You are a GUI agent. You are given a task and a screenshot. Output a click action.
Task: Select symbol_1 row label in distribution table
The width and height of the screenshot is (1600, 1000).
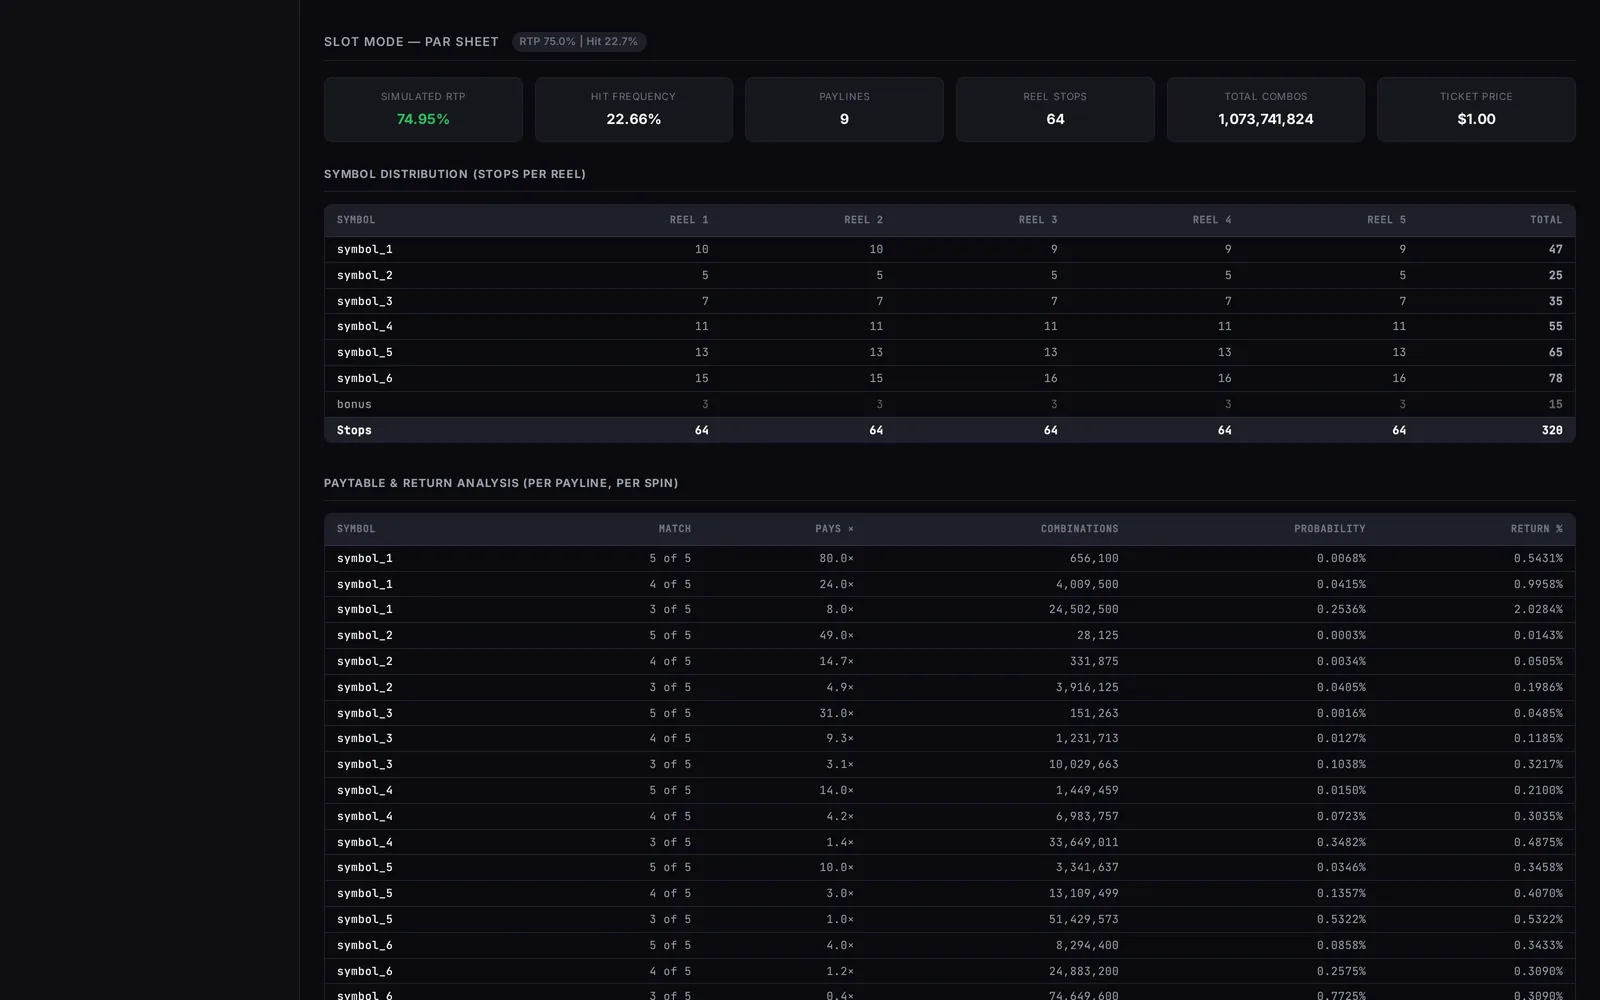point(365,249)
